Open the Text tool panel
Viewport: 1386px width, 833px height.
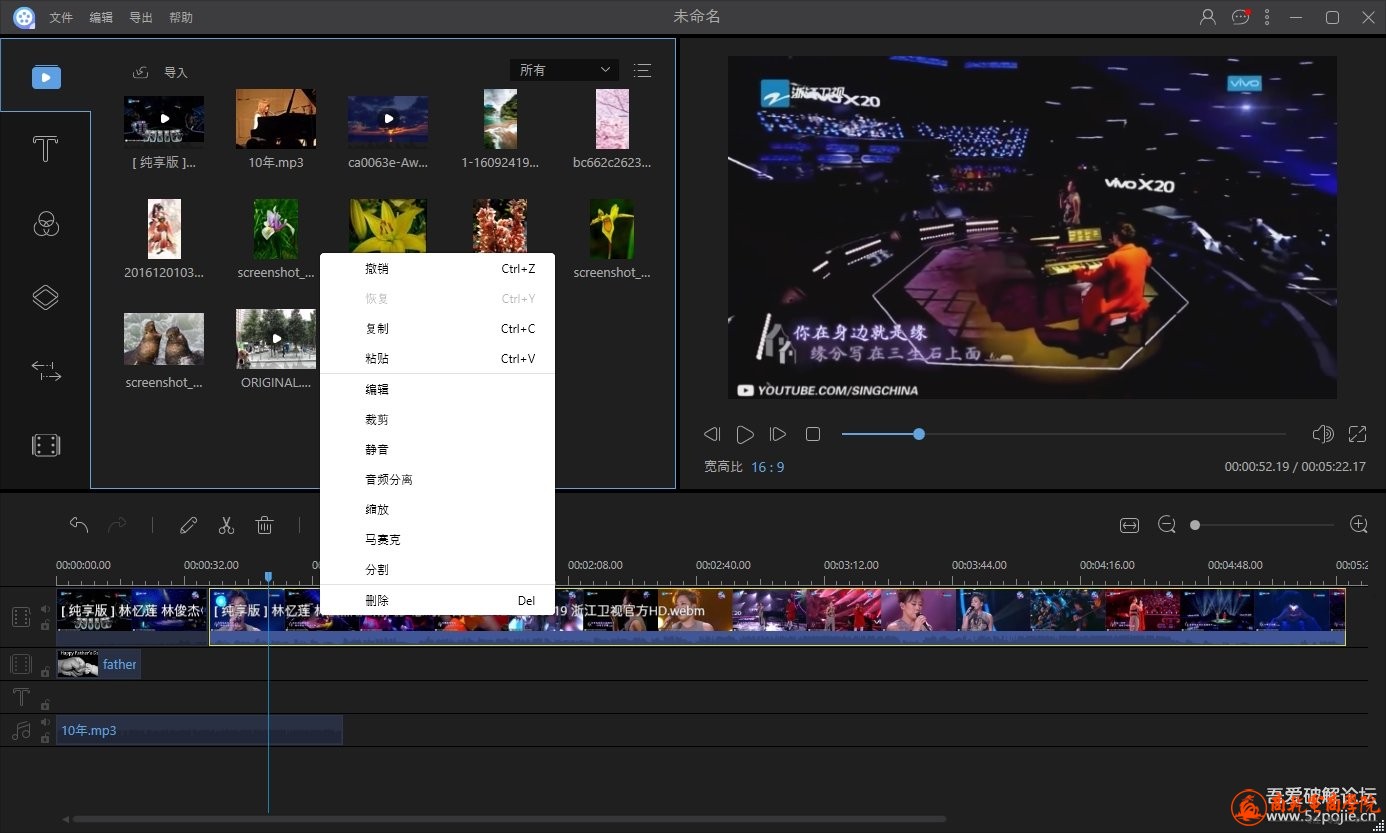46,150
